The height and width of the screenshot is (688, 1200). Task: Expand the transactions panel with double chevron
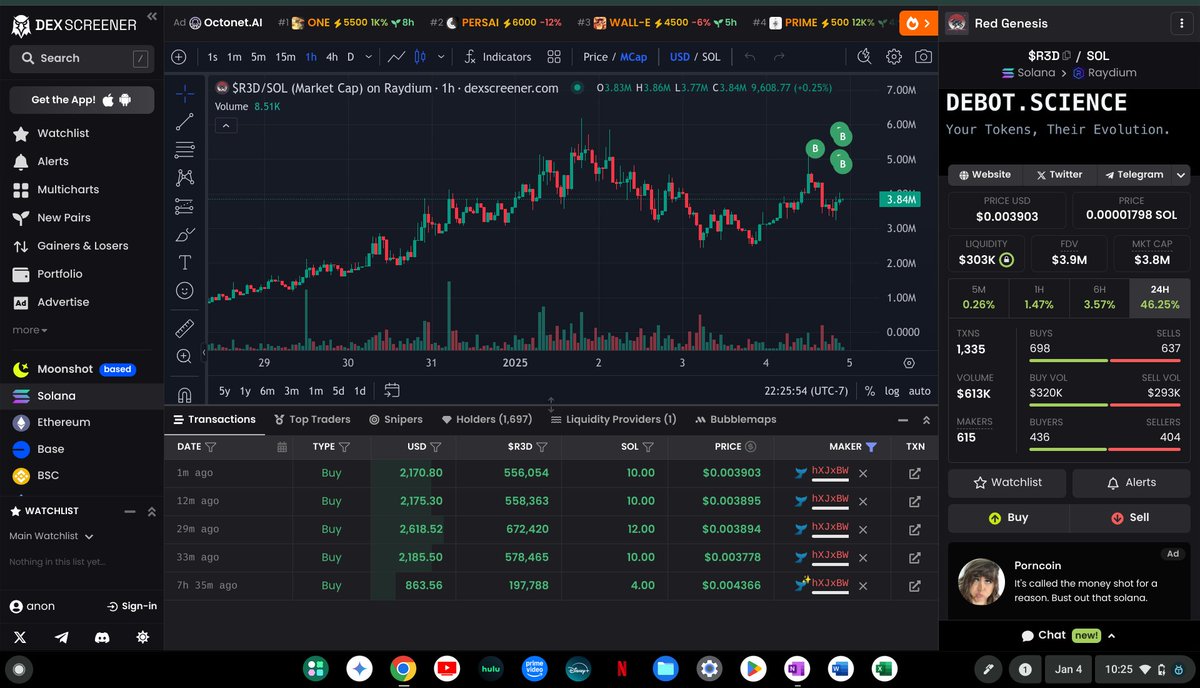(926, 420)
